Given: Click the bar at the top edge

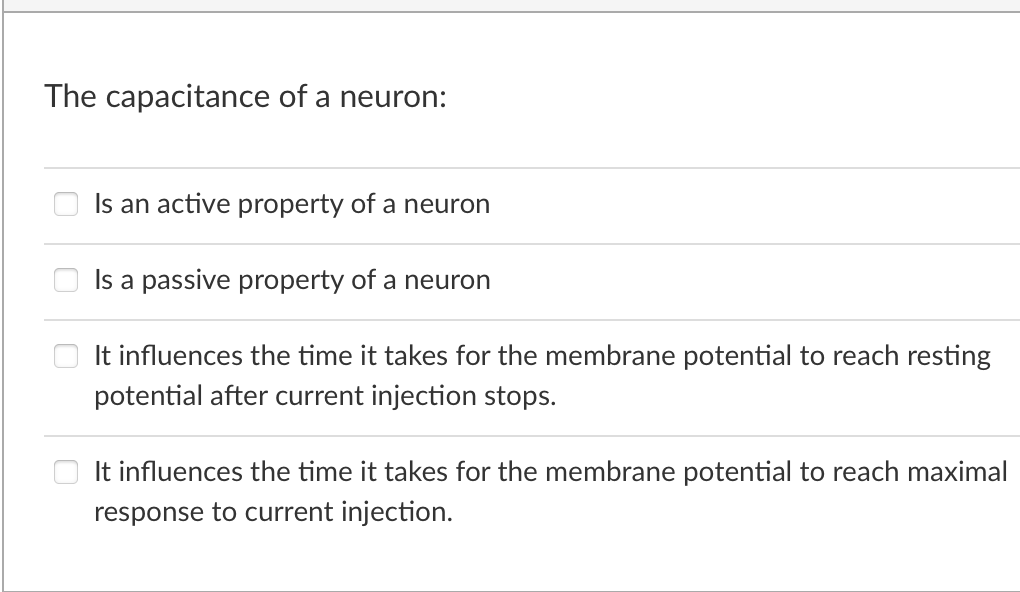Looking at the screenshot, I should click(x=510, y=5).
